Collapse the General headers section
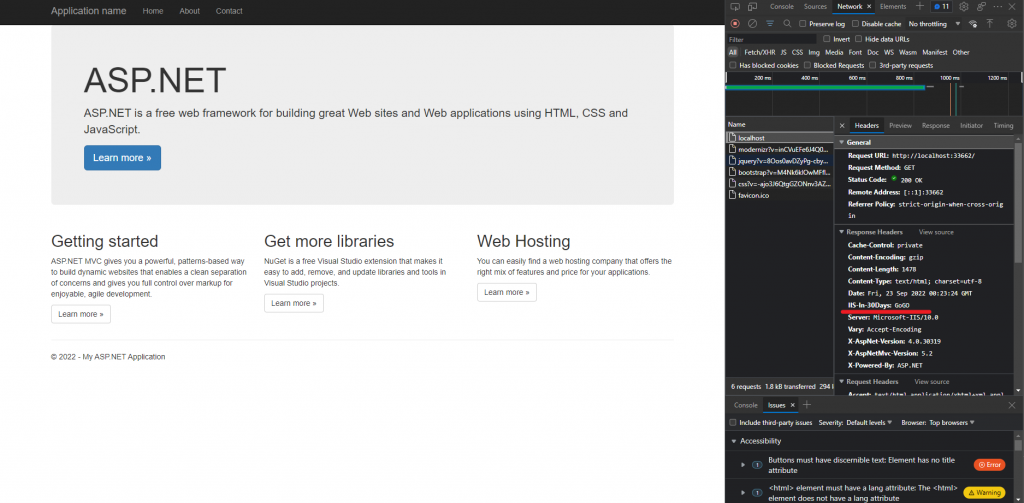 pyautogui.click(x=842, y=142)
